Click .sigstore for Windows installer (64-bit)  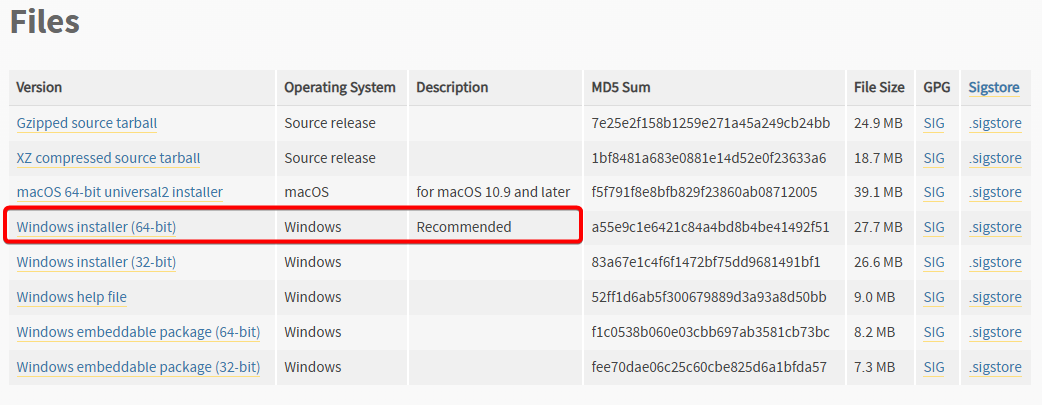(x=995, y=227)
